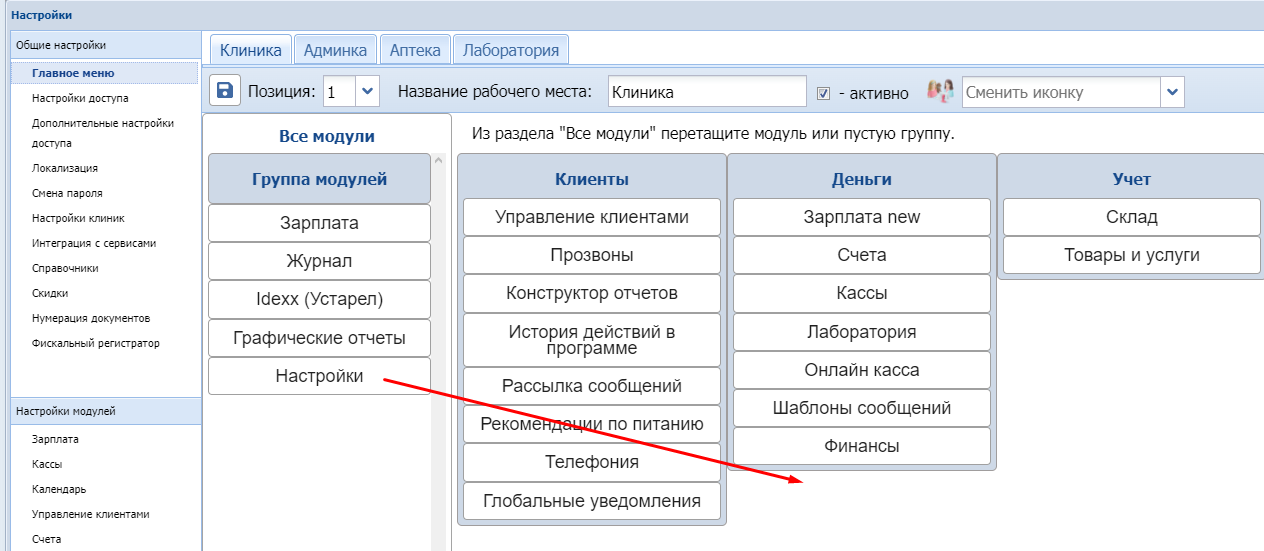Viewport: 1264px width, 551px height.
Task: Open the Позиция dropdown arrow
Action: [367, 92]
